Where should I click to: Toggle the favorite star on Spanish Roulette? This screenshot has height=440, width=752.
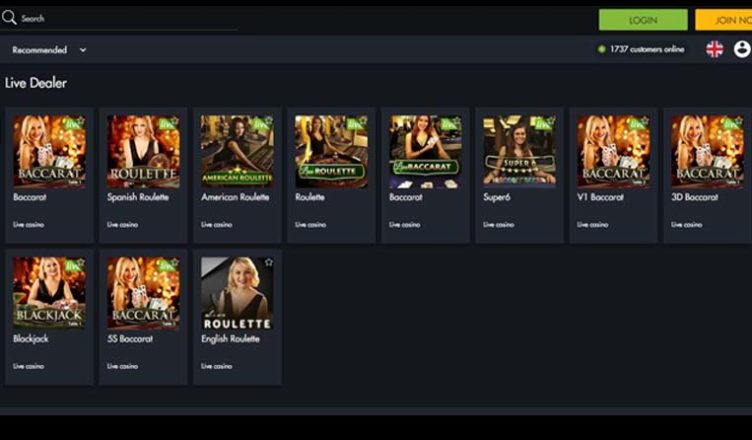click(174, 121)
